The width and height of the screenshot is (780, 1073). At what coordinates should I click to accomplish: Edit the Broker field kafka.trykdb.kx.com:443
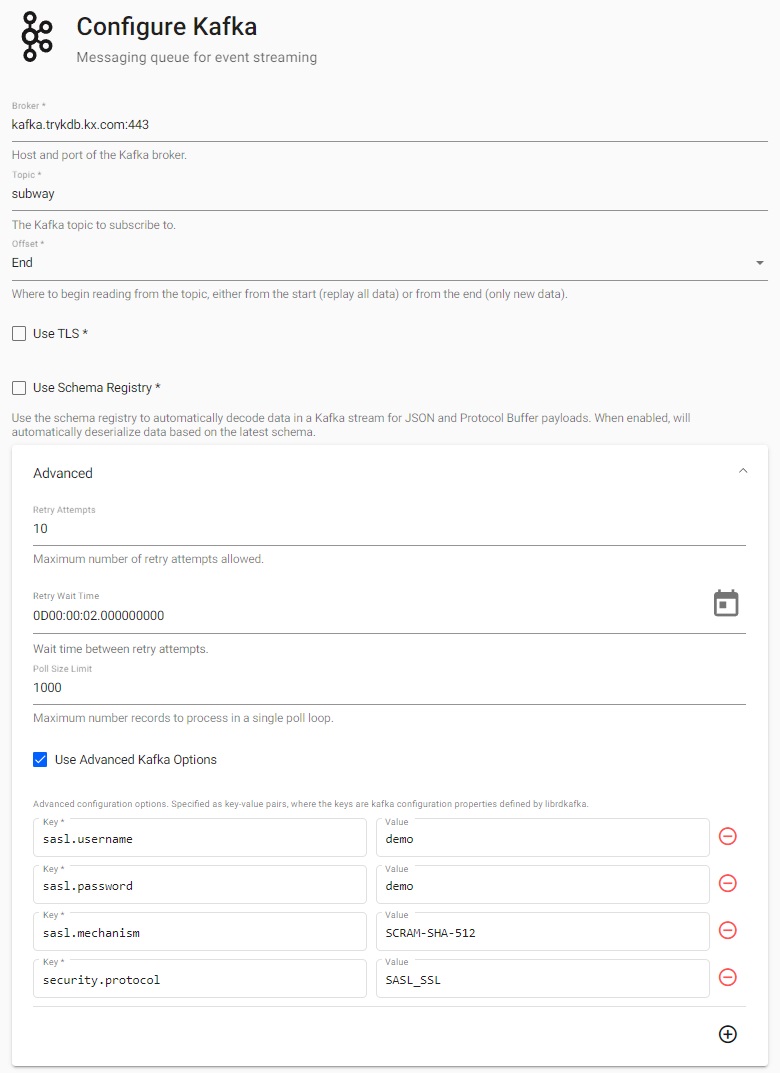click(389, 125)
